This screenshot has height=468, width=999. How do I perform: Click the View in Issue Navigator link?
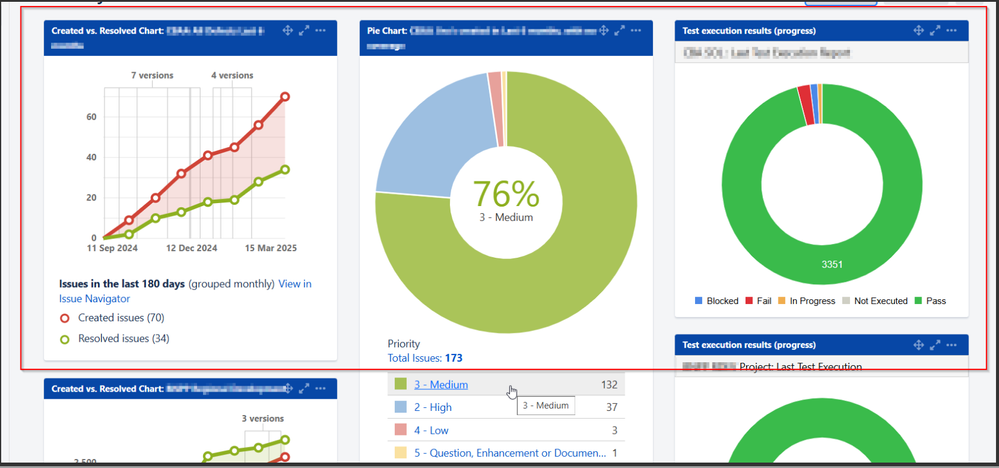tap(294, 284)
